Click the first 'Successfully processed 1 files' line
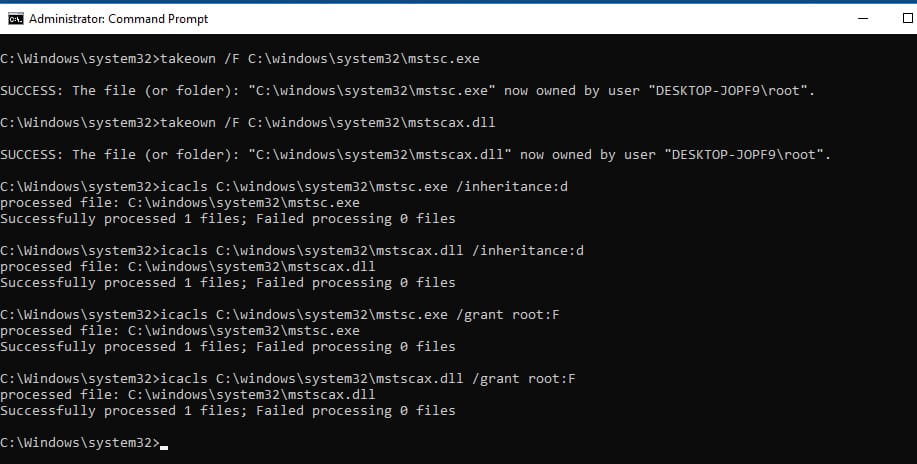The image size is (917, 464). click(x=227, y=219)
